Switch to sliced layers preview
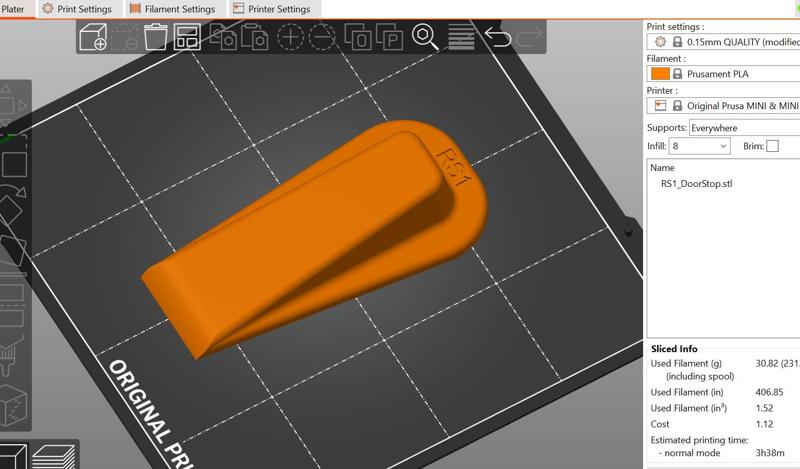 (55, 456)
